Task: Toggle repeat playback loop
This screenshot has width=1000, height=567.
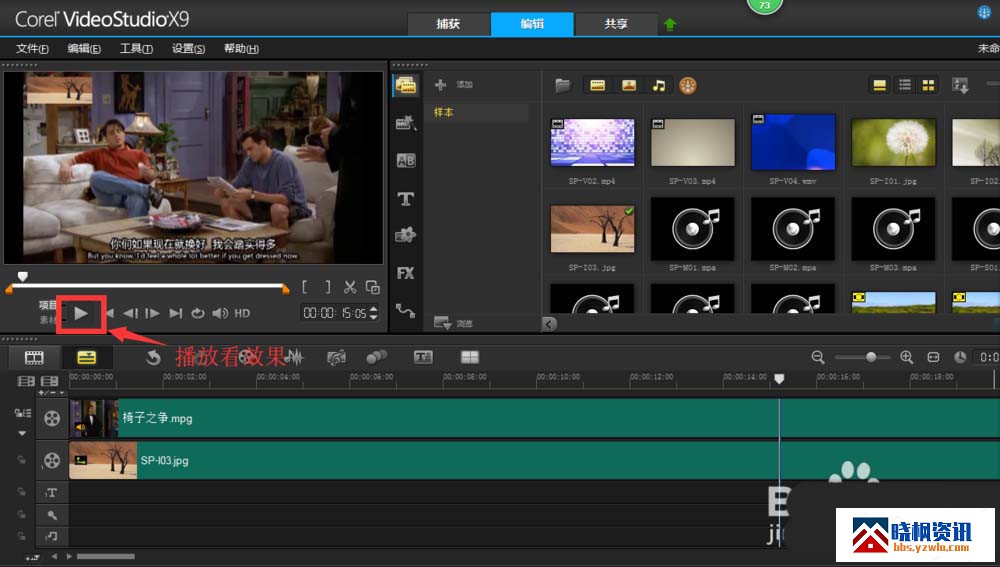Action: (x=198, y=313)
